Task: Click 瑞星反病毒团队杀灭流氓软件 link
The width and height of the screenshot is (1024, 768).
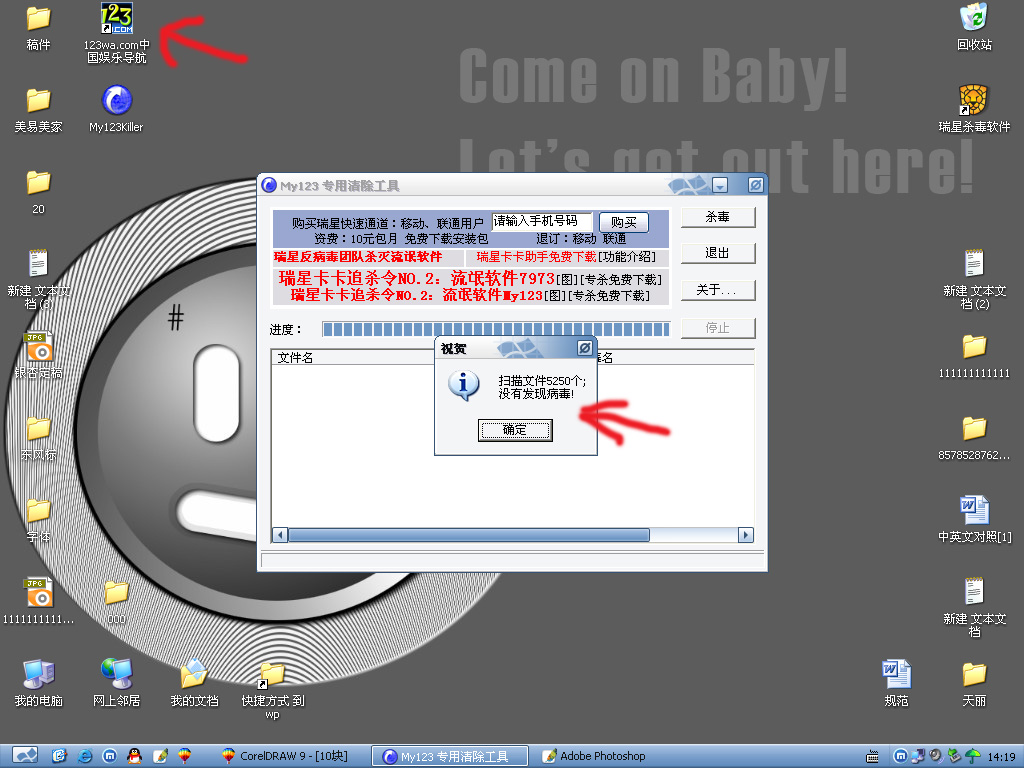Action: [358, 257]
